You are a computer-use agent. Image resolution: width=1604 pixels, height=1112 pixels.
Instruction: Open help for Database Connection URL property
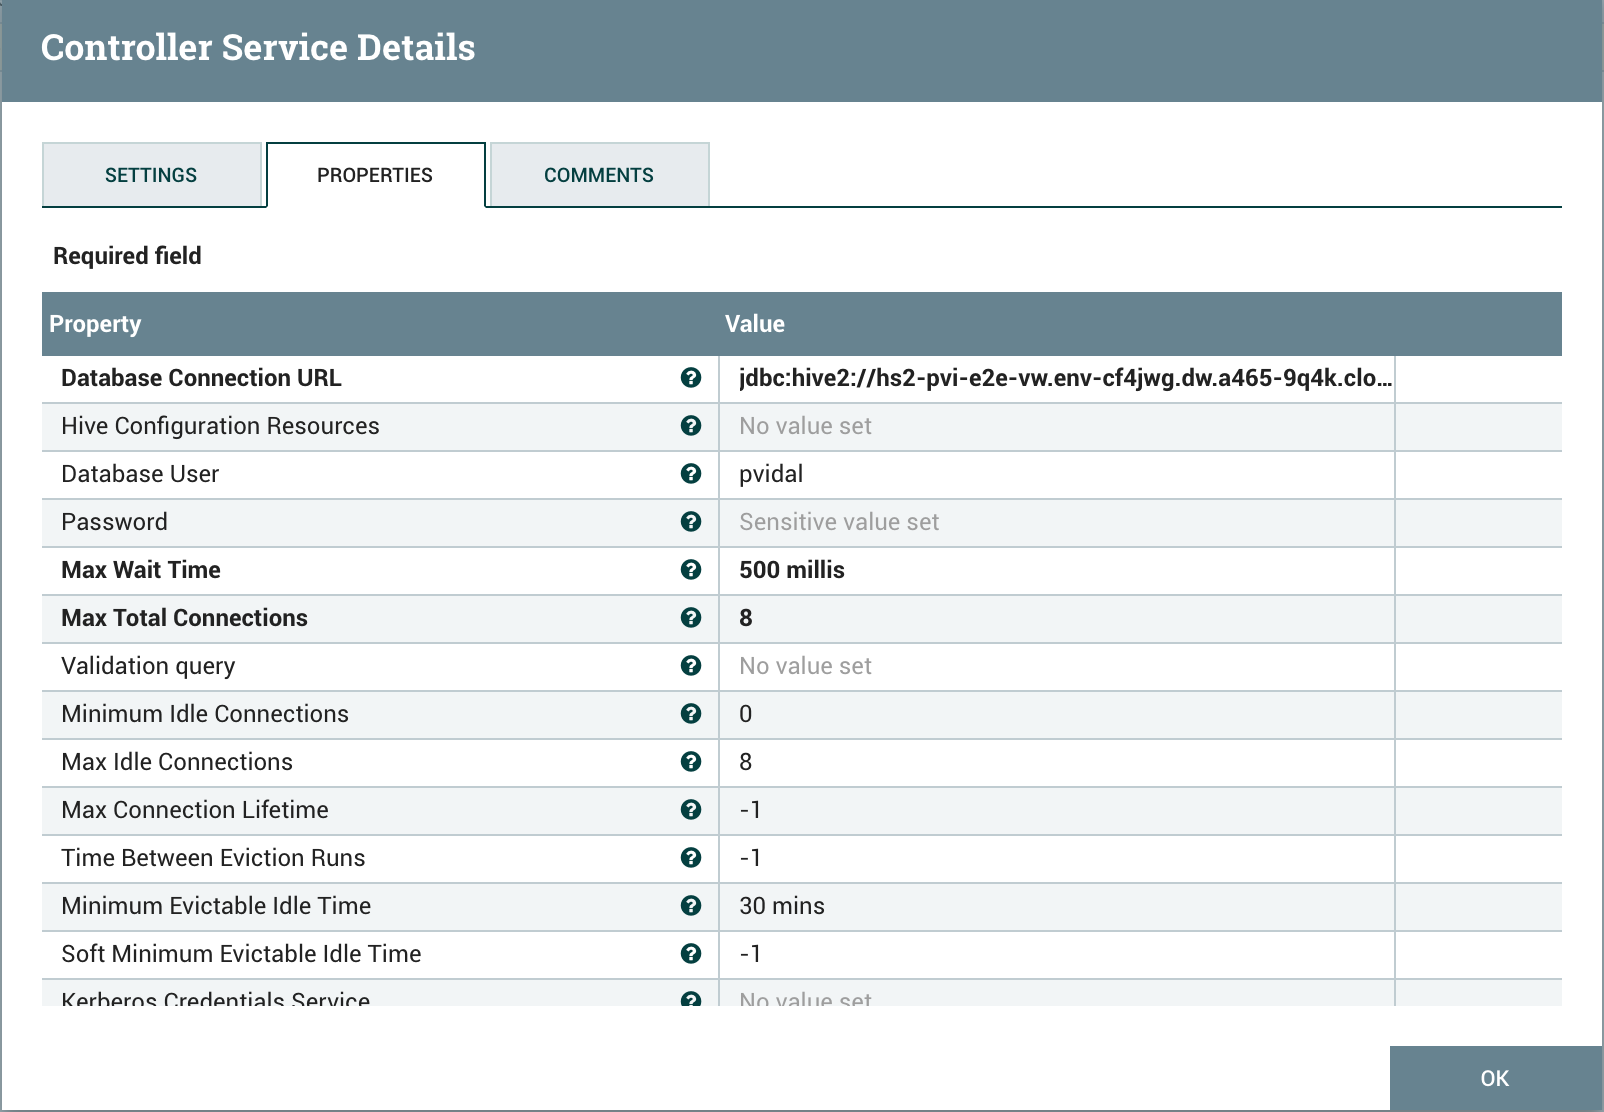[x=692, y=378]
